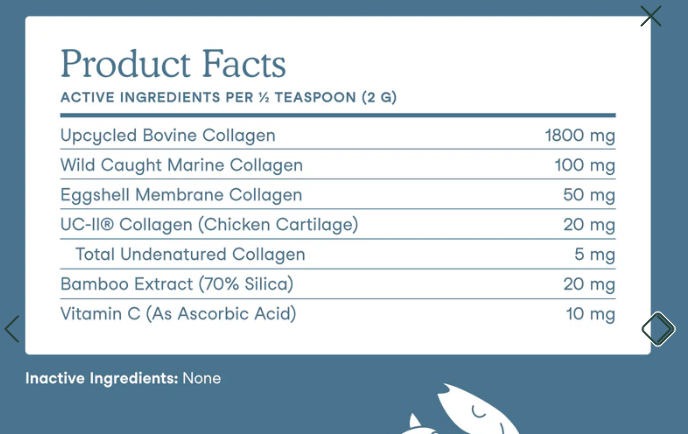Close the Product Facts image viewer
688x434 pixels.
(x=651, y=16)
